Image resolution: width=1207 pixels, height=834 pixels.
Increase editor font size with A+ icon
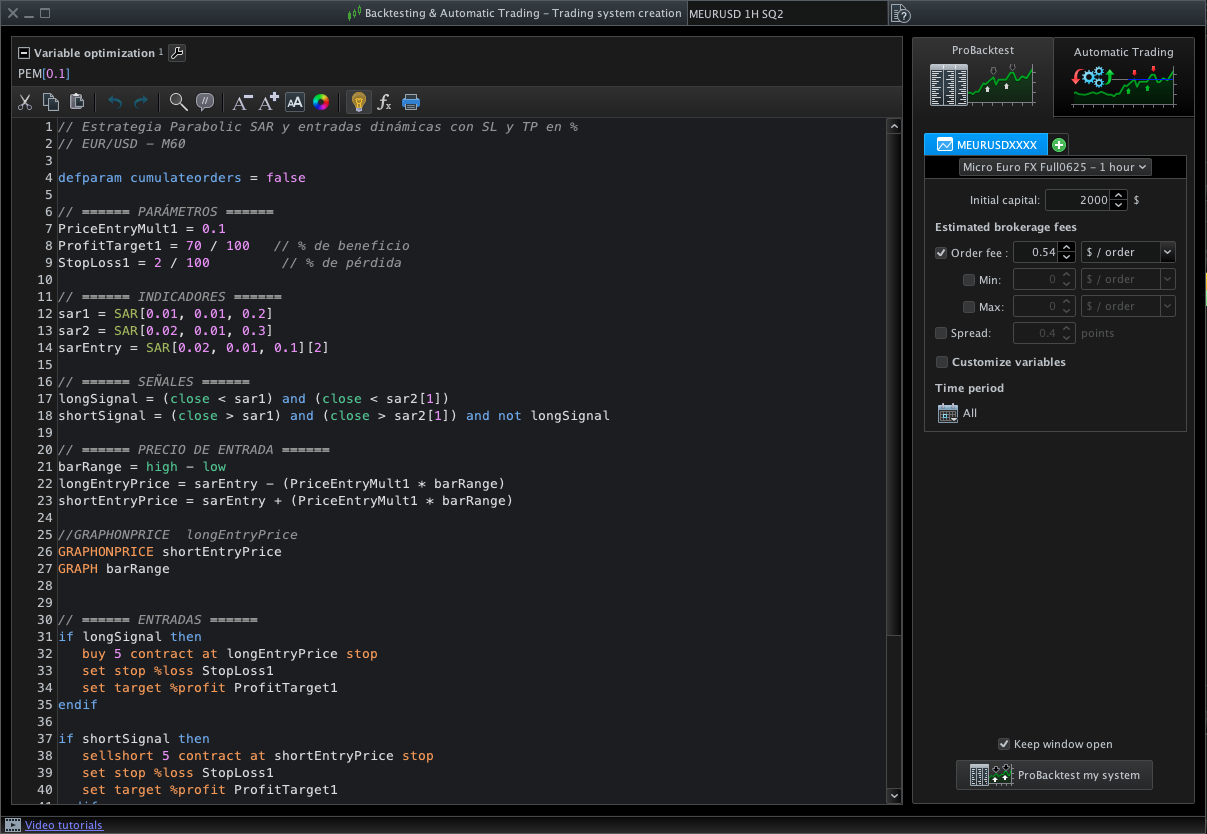(268, 102)
